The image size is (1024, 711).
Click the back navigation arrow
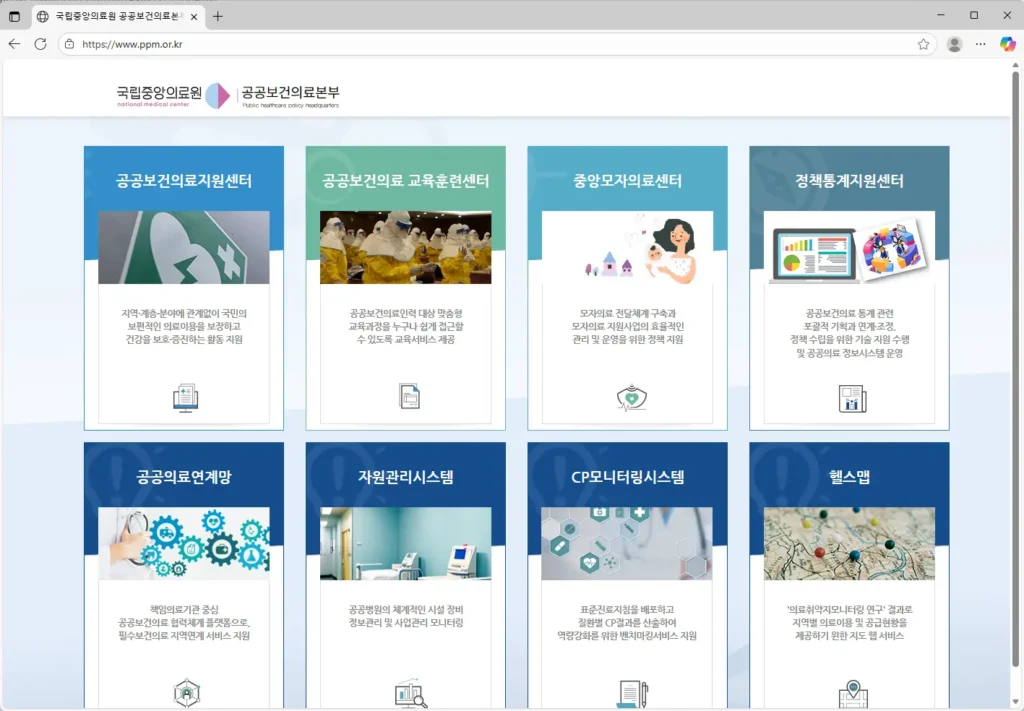click(x=15, y=44)
